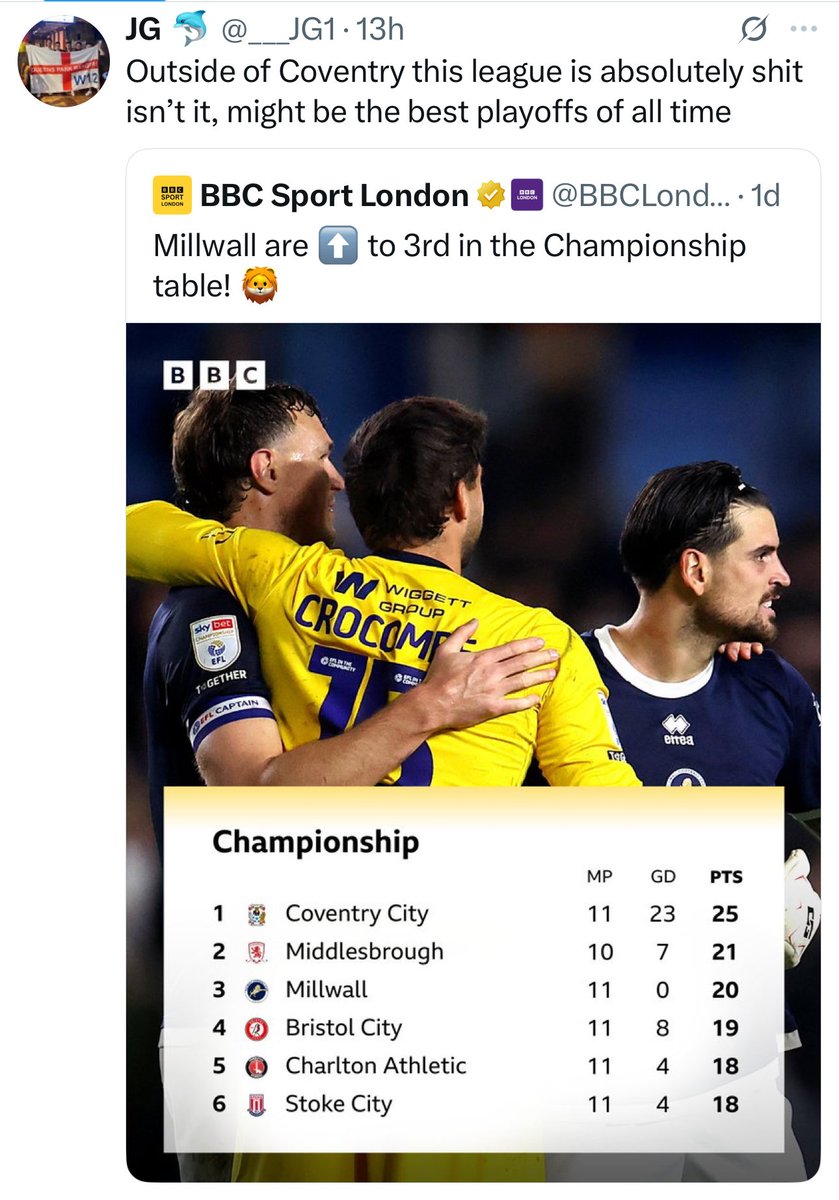Tap the BBC Sport London account name

pyautogui.click(x=334, y=195)
